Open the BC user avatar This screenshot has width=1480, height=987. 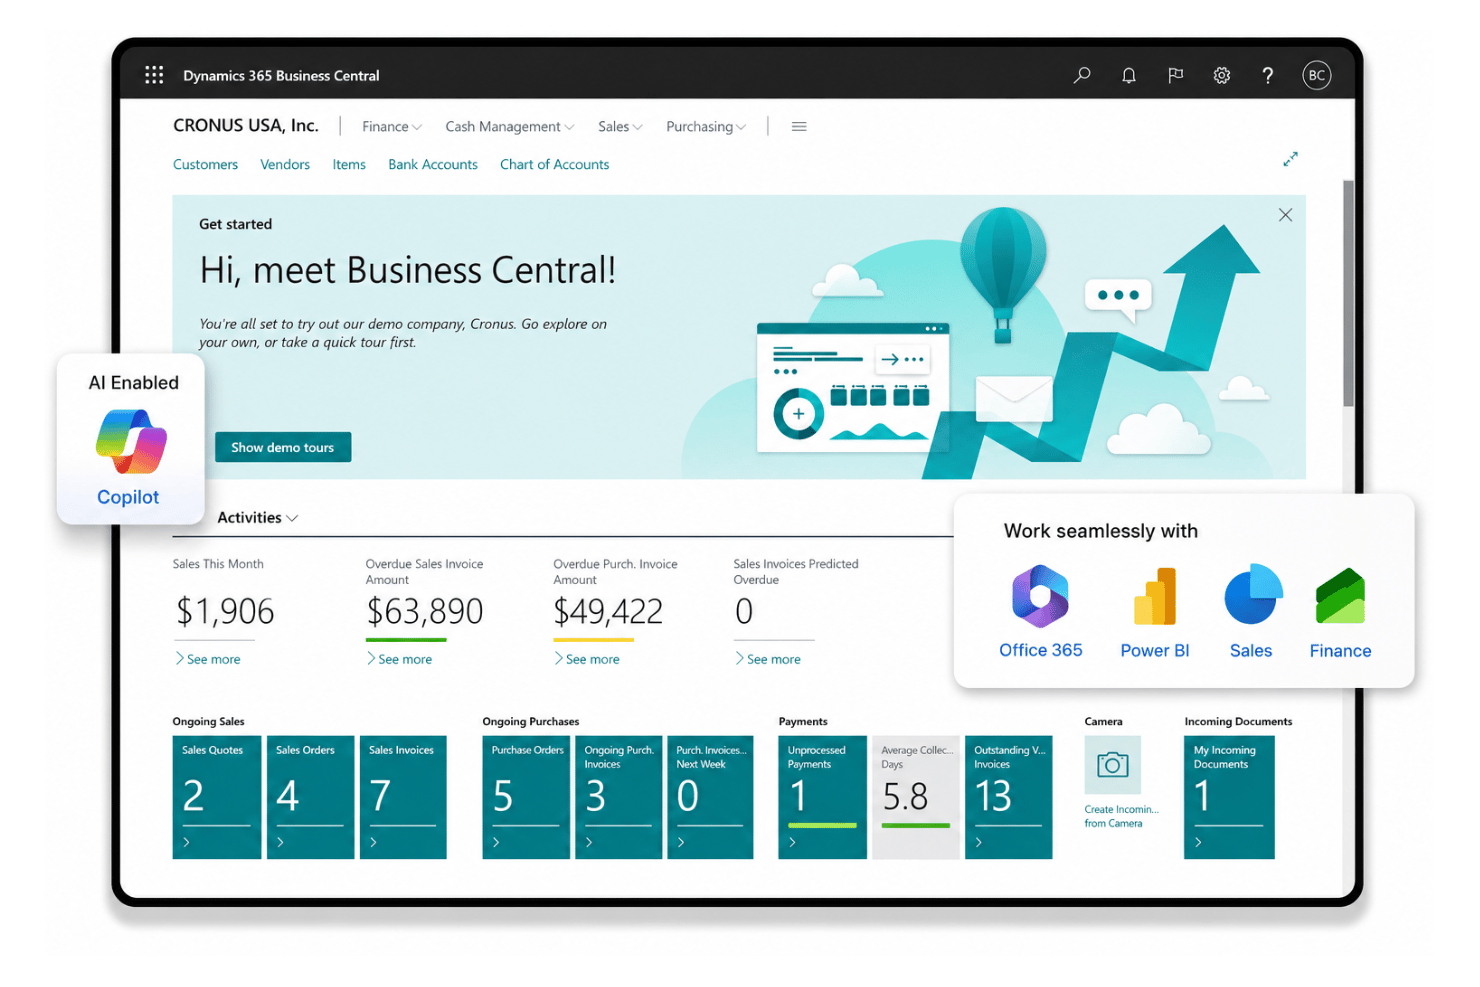tap(1317, 75)
